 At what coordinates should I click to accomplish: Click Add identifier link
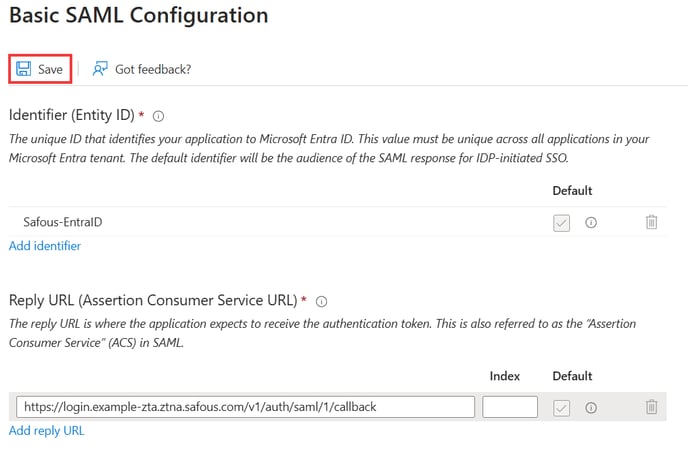[x=45, y=246]
